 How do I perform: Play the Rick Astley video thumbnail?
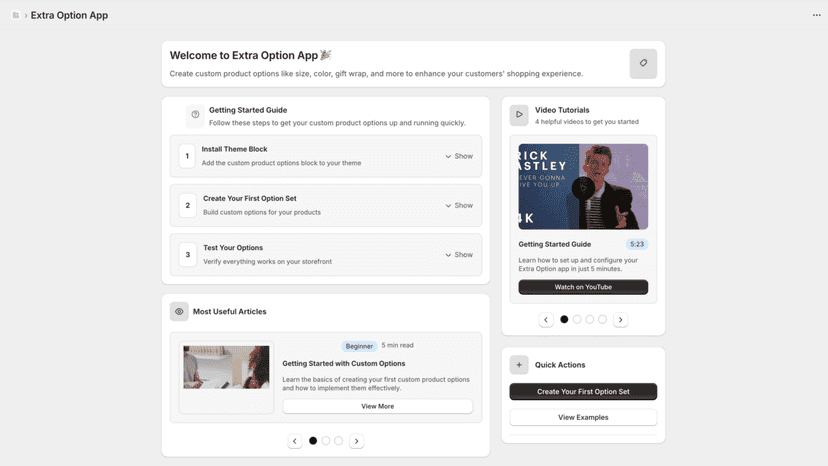tap(583, 187)
